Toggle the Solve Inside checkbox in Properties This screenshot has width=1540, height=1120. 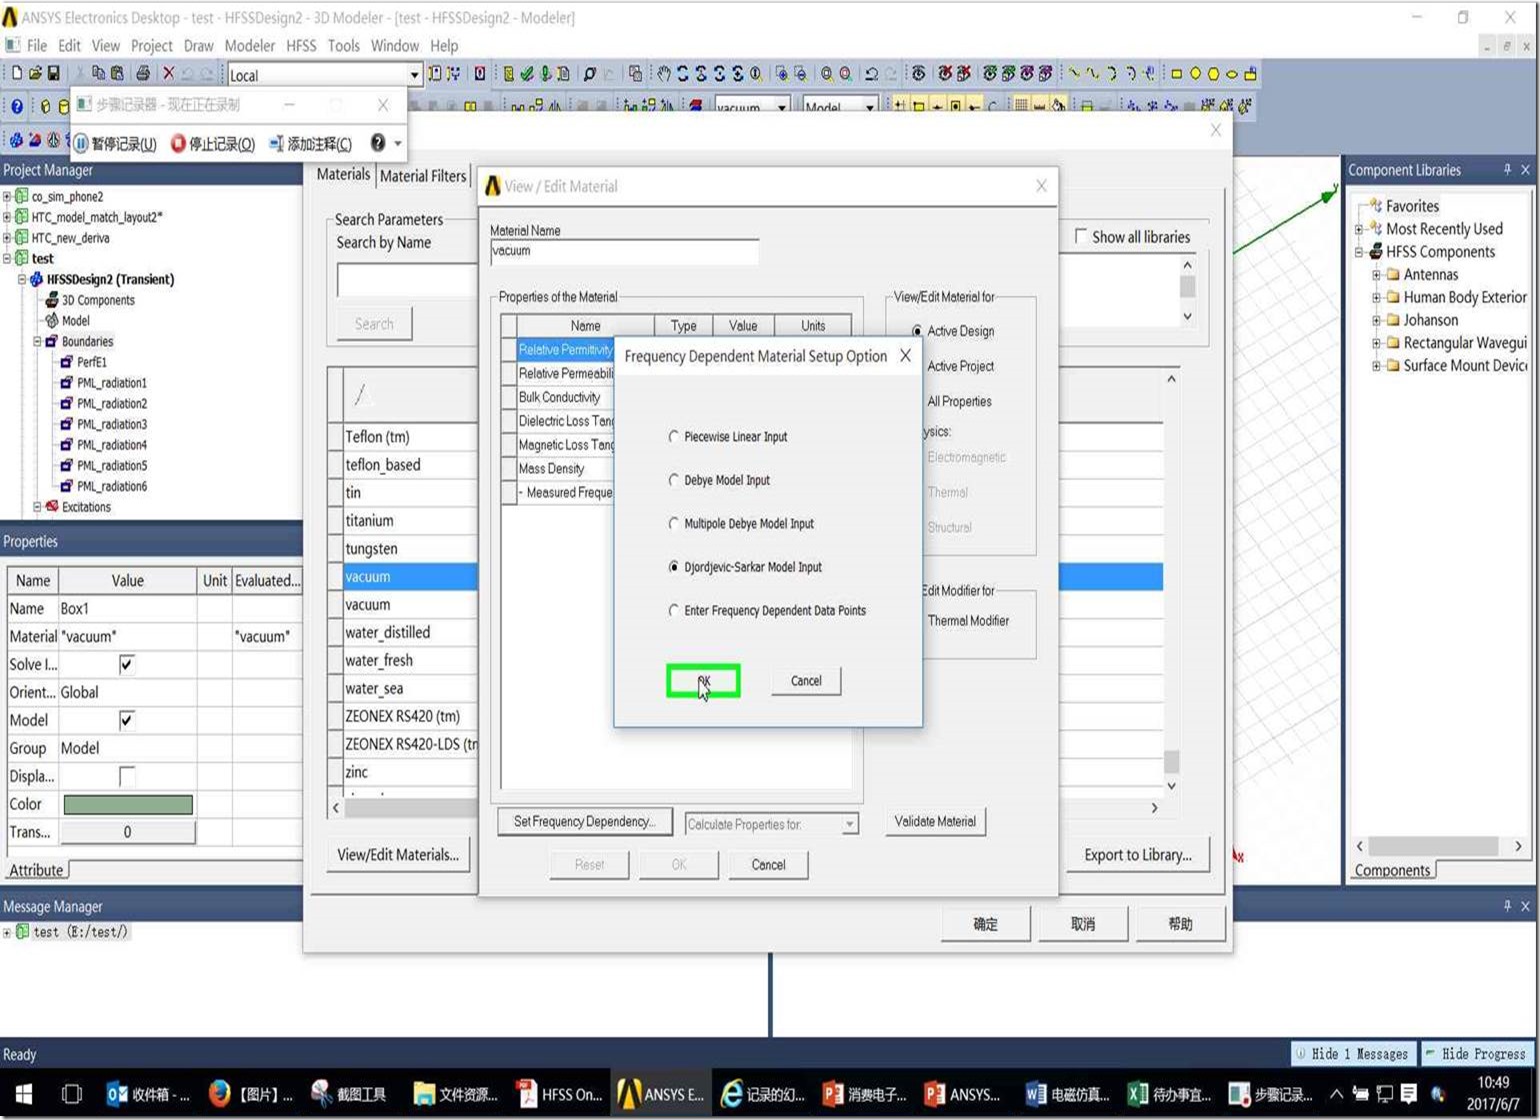pyautogui.click(x=127, y=664)
